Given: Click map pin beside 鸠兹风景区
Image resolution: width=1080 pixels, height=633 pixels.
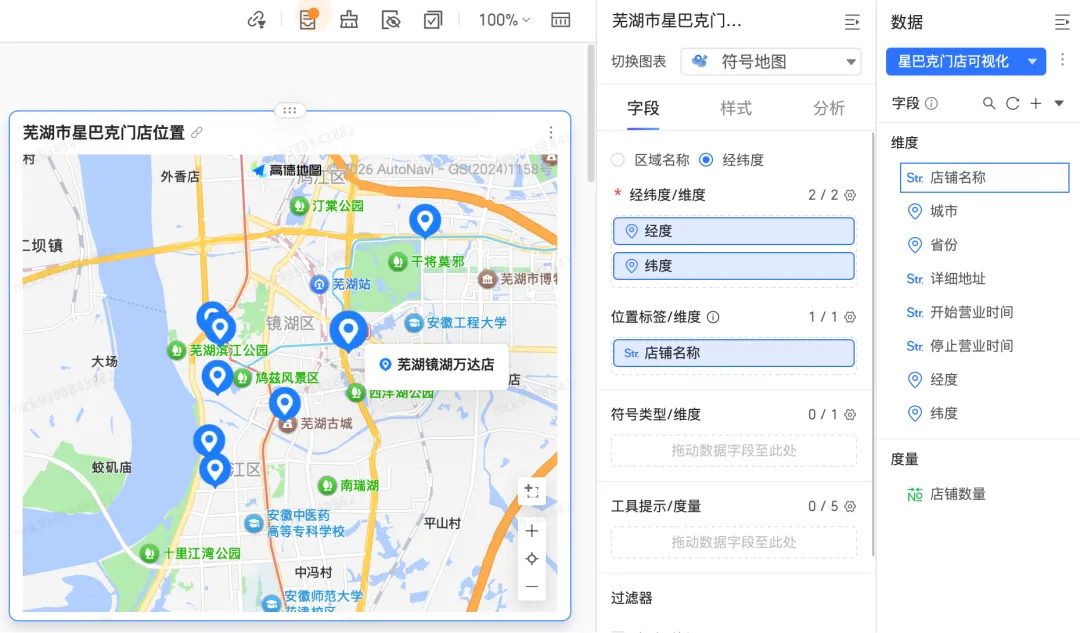Looking at the screenshot, I should [217, 377].
